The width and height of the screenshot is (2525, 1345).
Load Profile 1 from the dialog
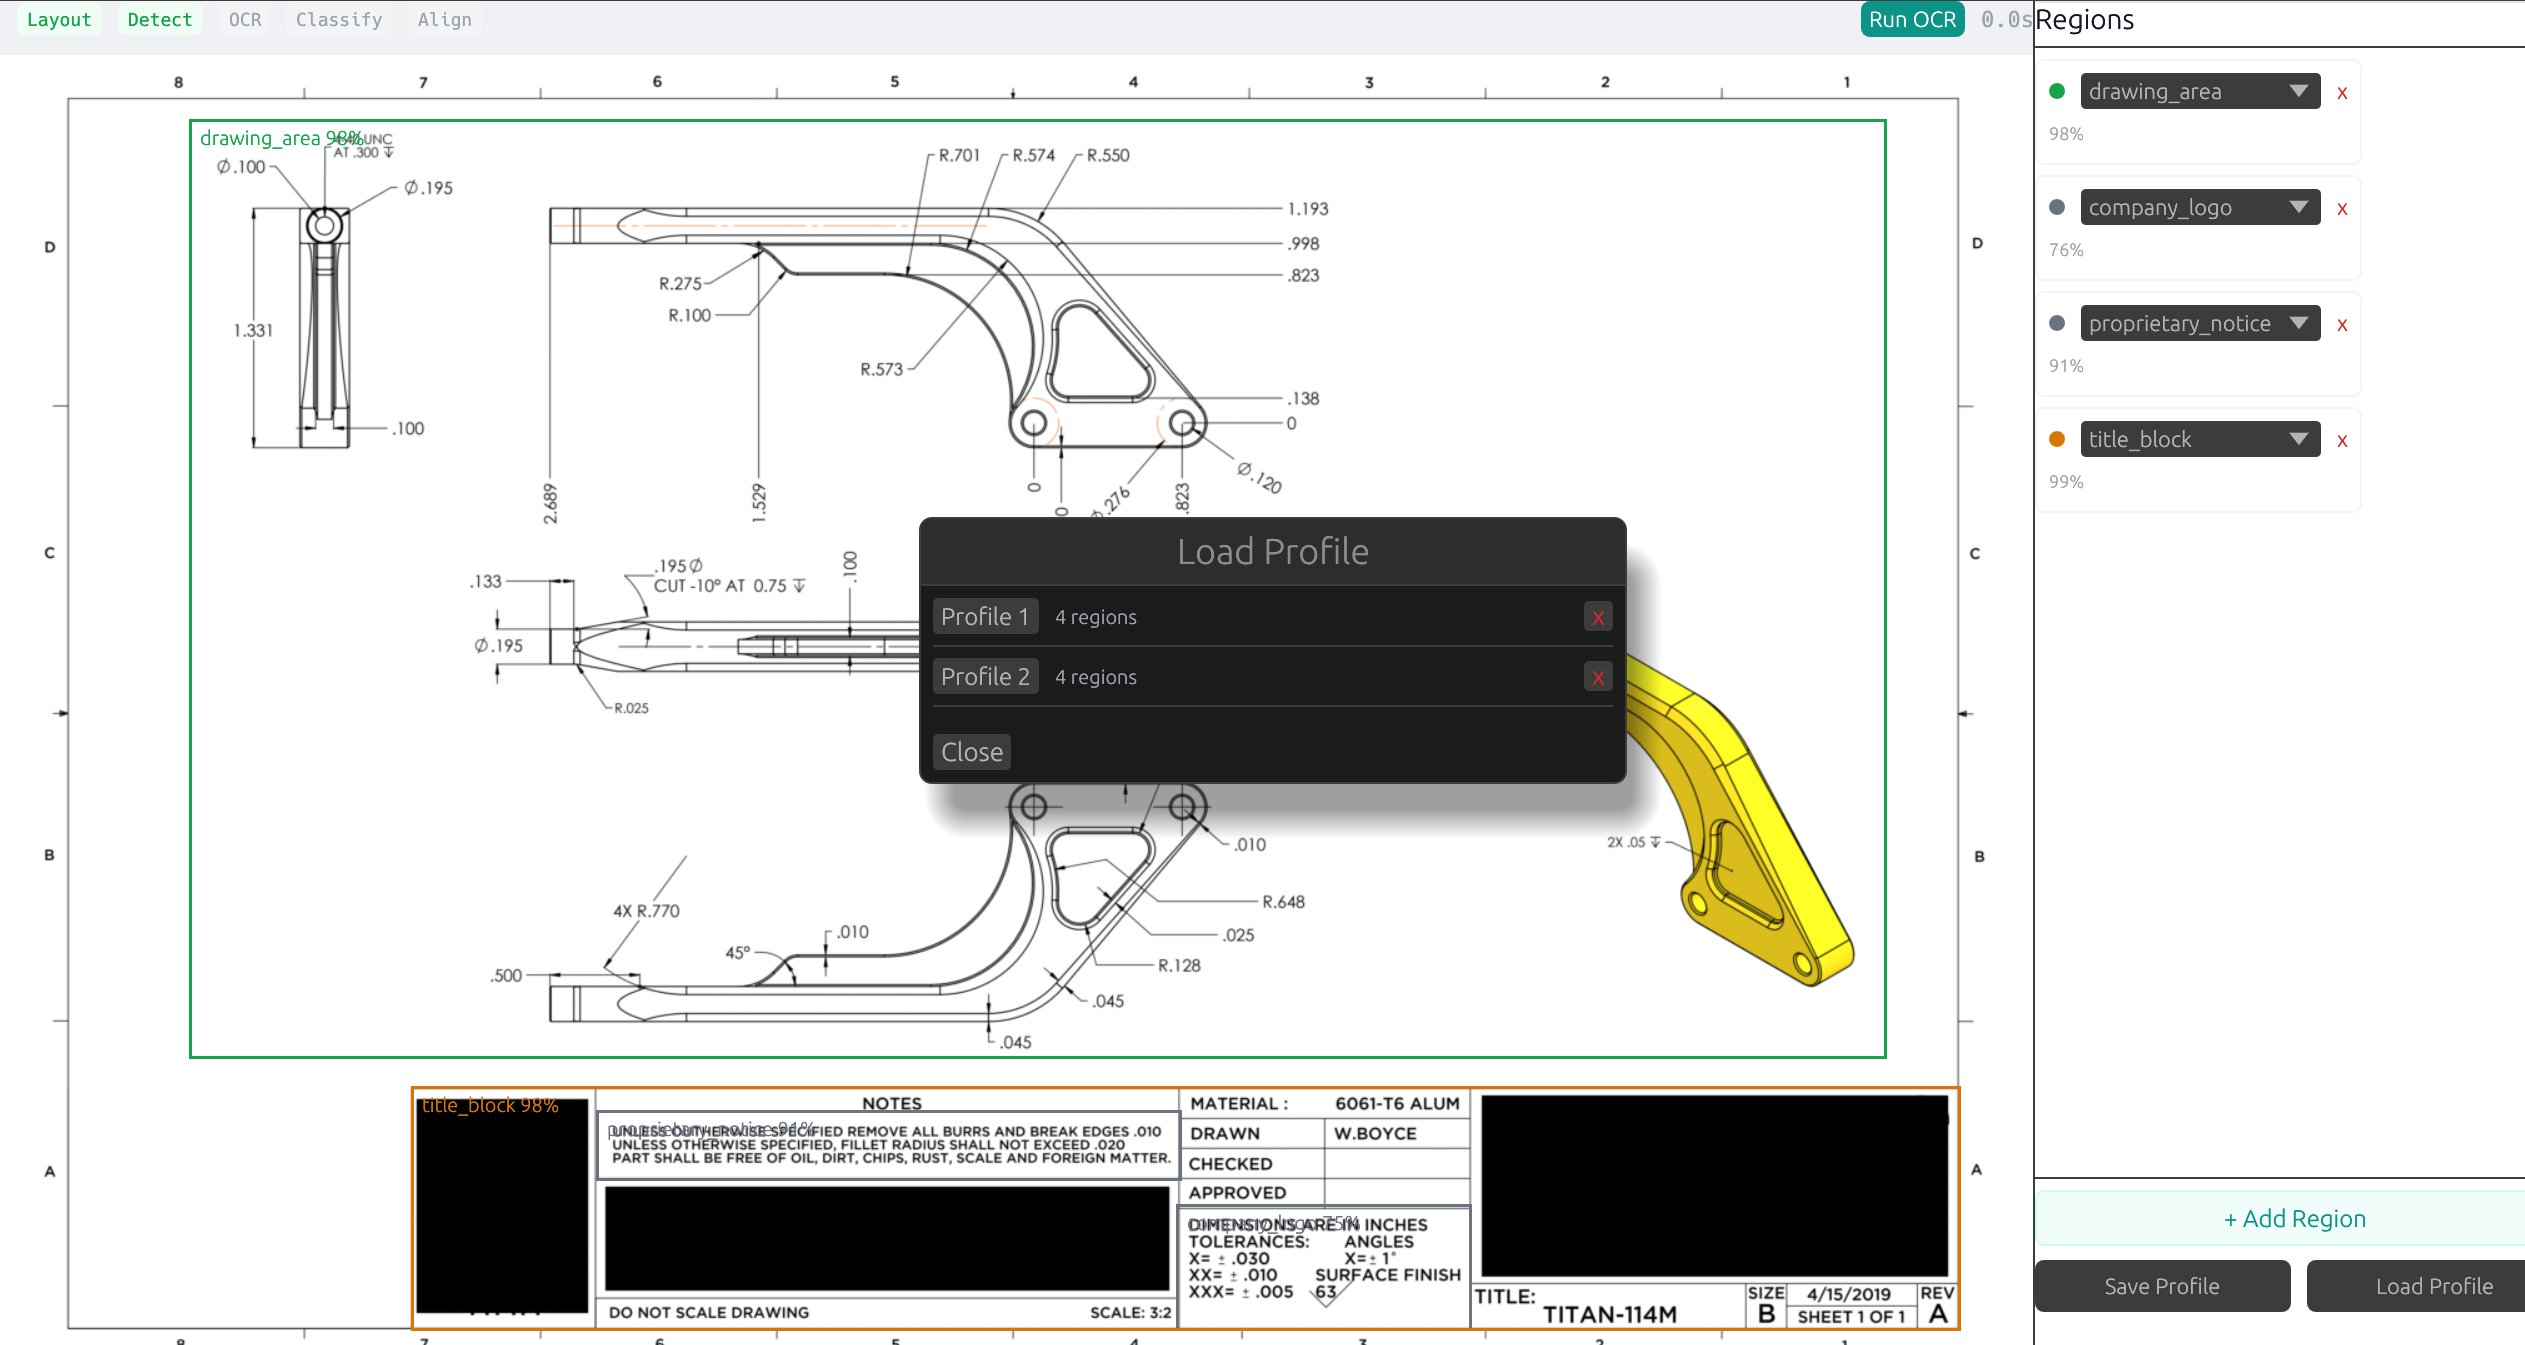click(x=984, y=616)
